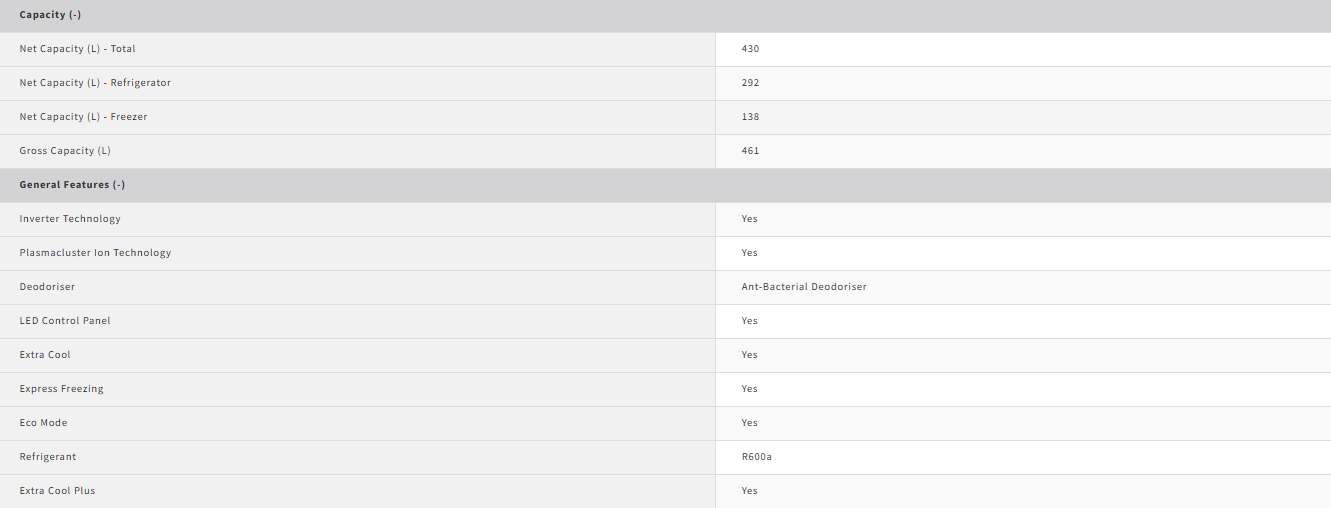Screen dimensions: 1331x508
Task: Click the Plasmacluster Ion Technology label
Action: [x=95, y=253]
